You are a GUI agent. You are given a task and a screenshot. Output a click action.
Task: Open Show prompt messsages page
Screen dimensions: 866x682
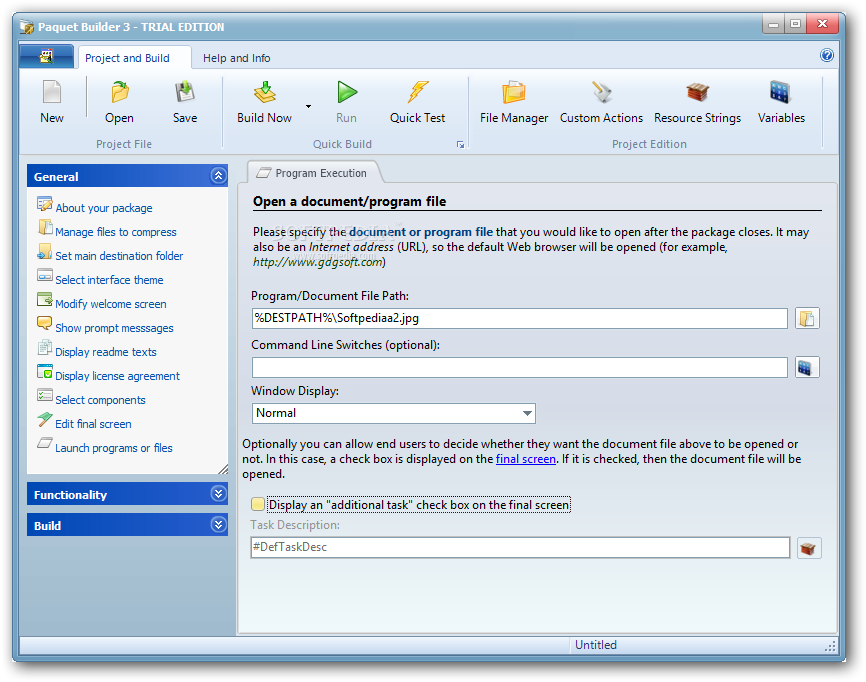click(x=114, y=328)
